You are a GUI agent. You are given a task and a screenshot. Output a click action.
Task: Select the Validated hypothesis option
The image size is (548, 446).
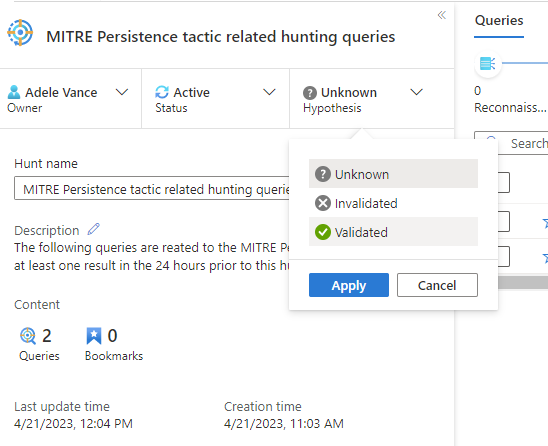coord(393,232)
